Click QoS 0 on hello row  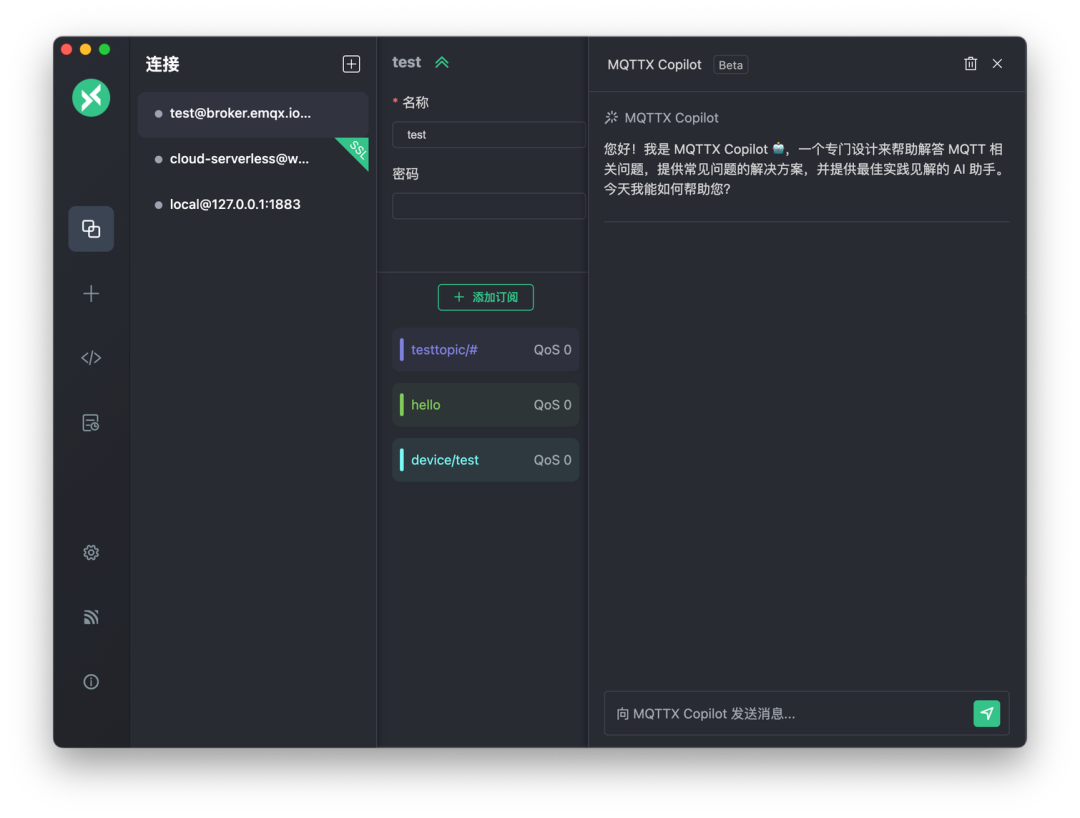[552, 405]
